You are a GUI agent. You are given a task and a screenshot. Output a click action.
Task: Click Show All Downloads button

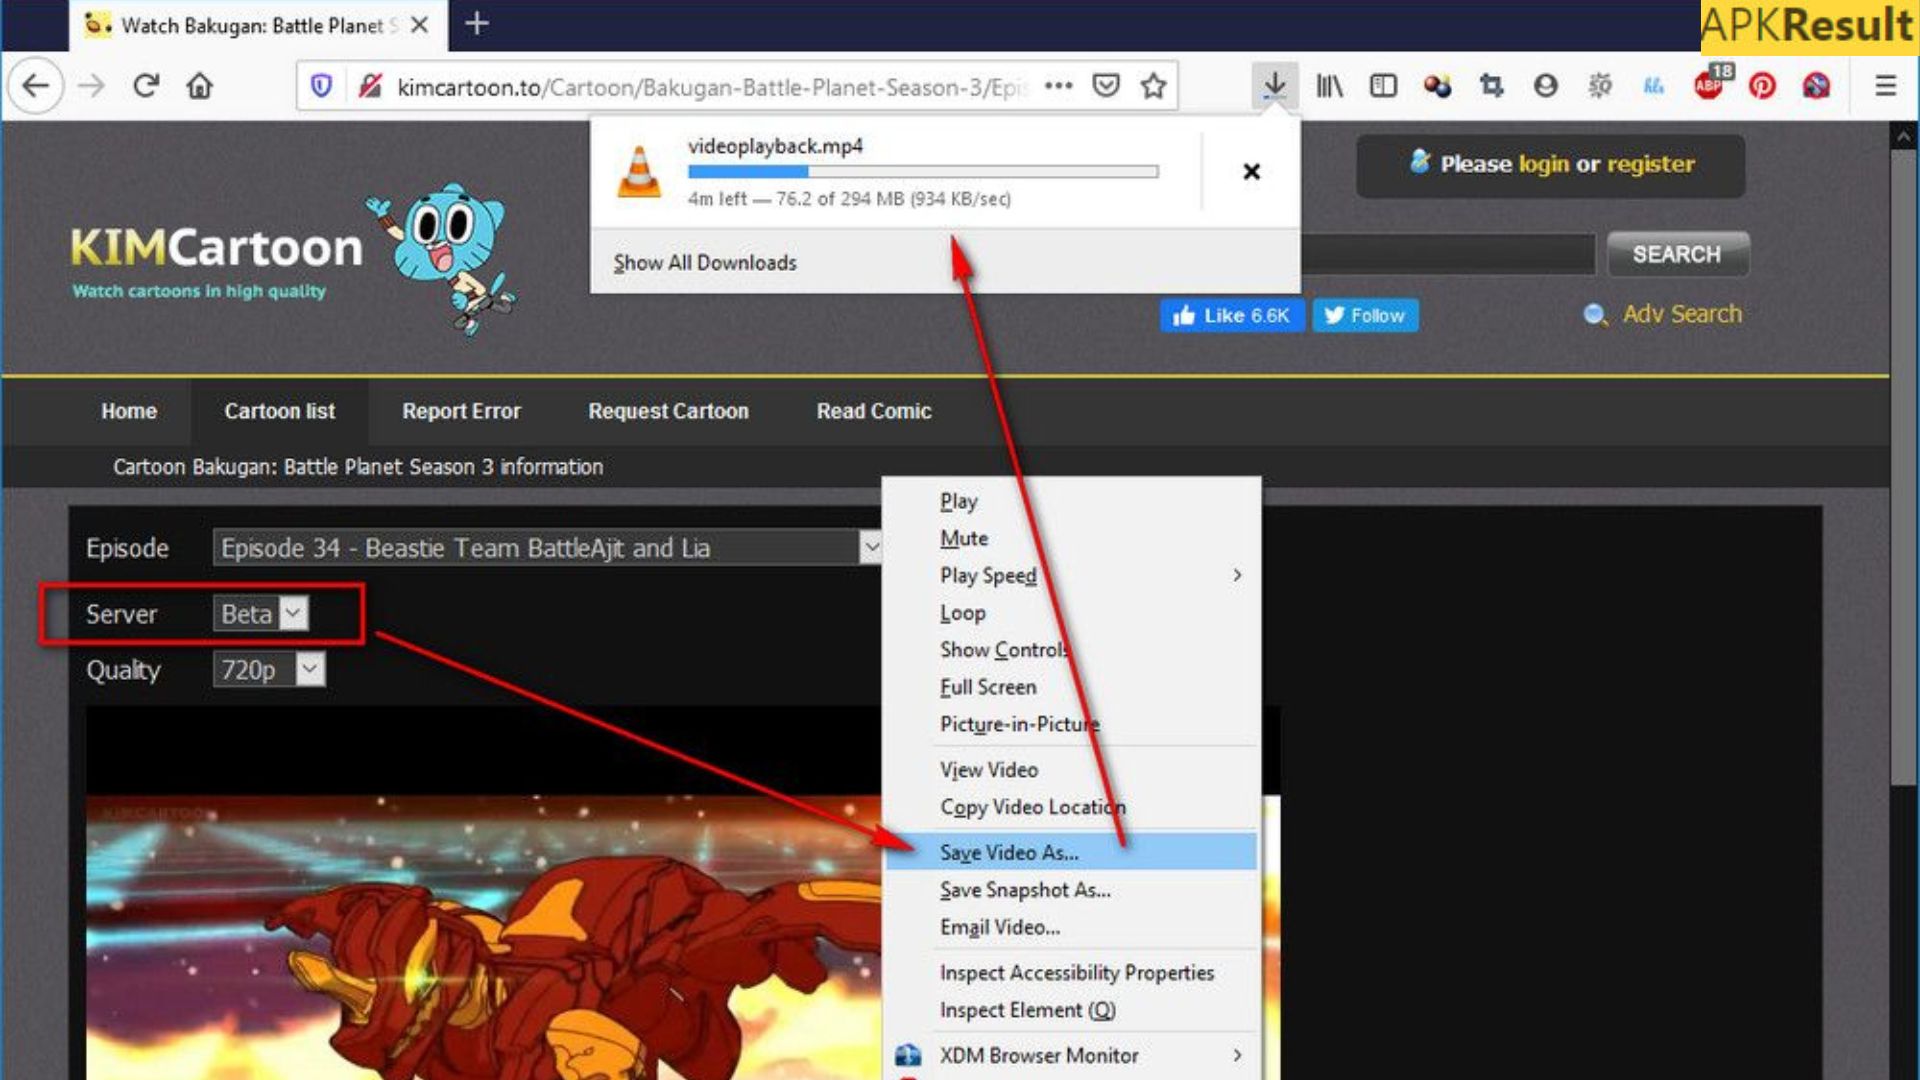click(x=705, y=262)
